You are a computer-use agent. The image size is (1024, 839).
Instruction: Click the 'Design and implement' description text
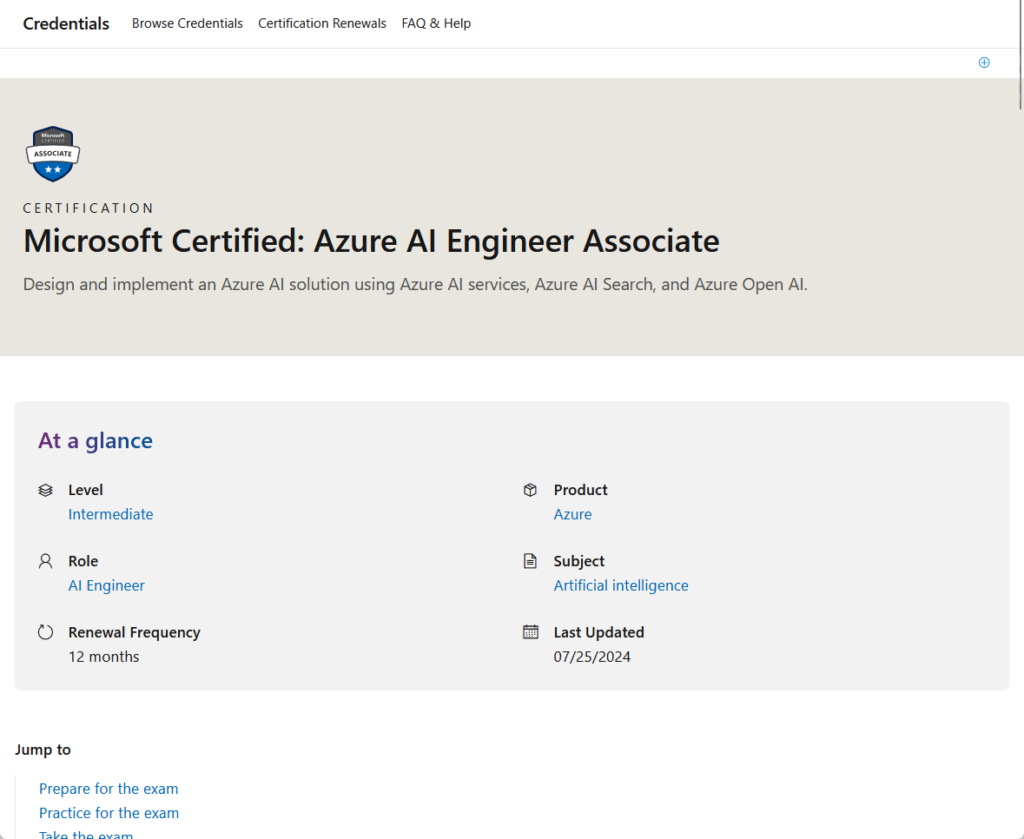click(415, 285)
